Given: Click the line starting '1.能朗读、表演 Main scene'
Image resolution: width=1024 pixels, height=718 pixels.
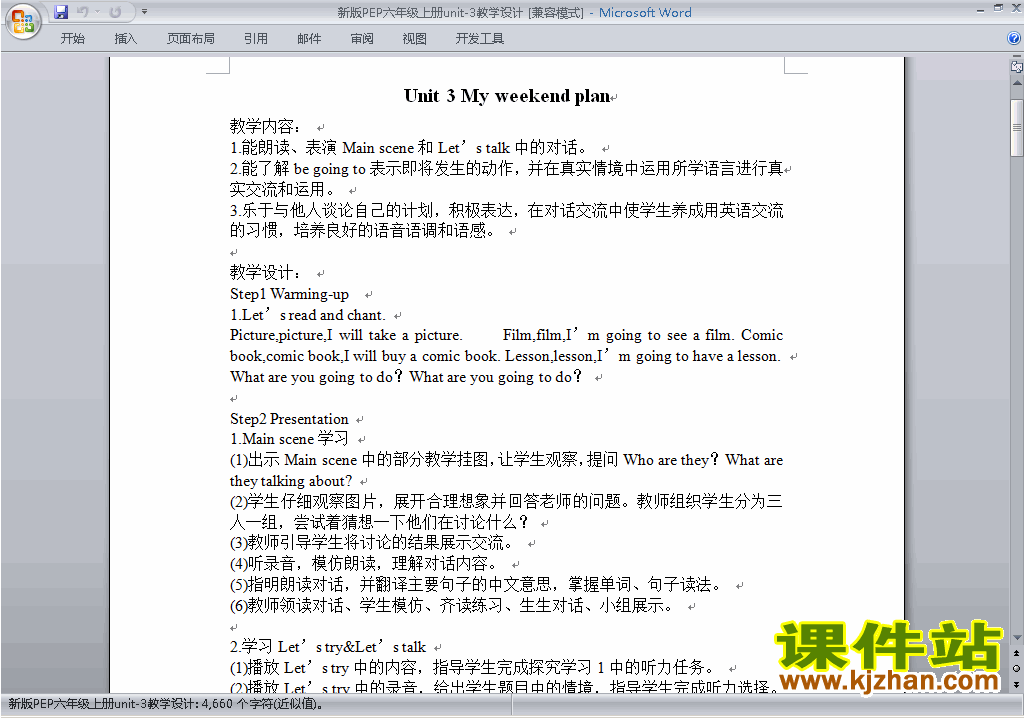Looking at the screenshot, I should (x=409, y=148).
